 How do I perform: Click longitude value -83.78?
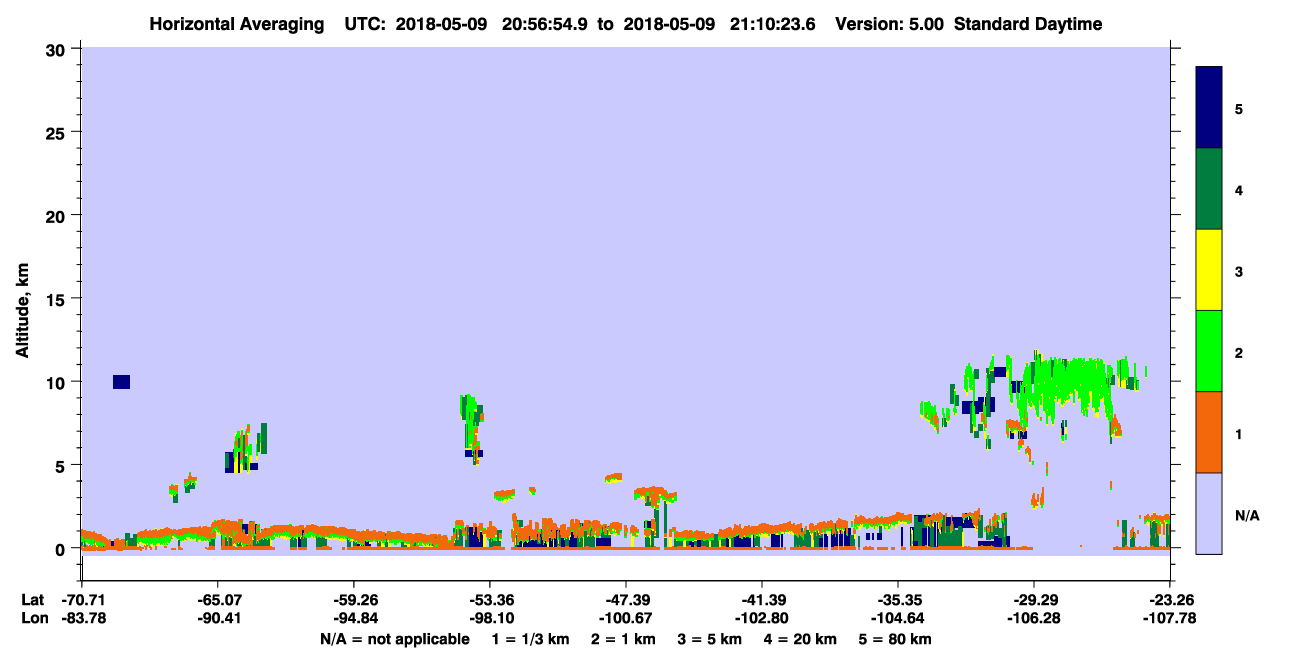pos(82,618)
